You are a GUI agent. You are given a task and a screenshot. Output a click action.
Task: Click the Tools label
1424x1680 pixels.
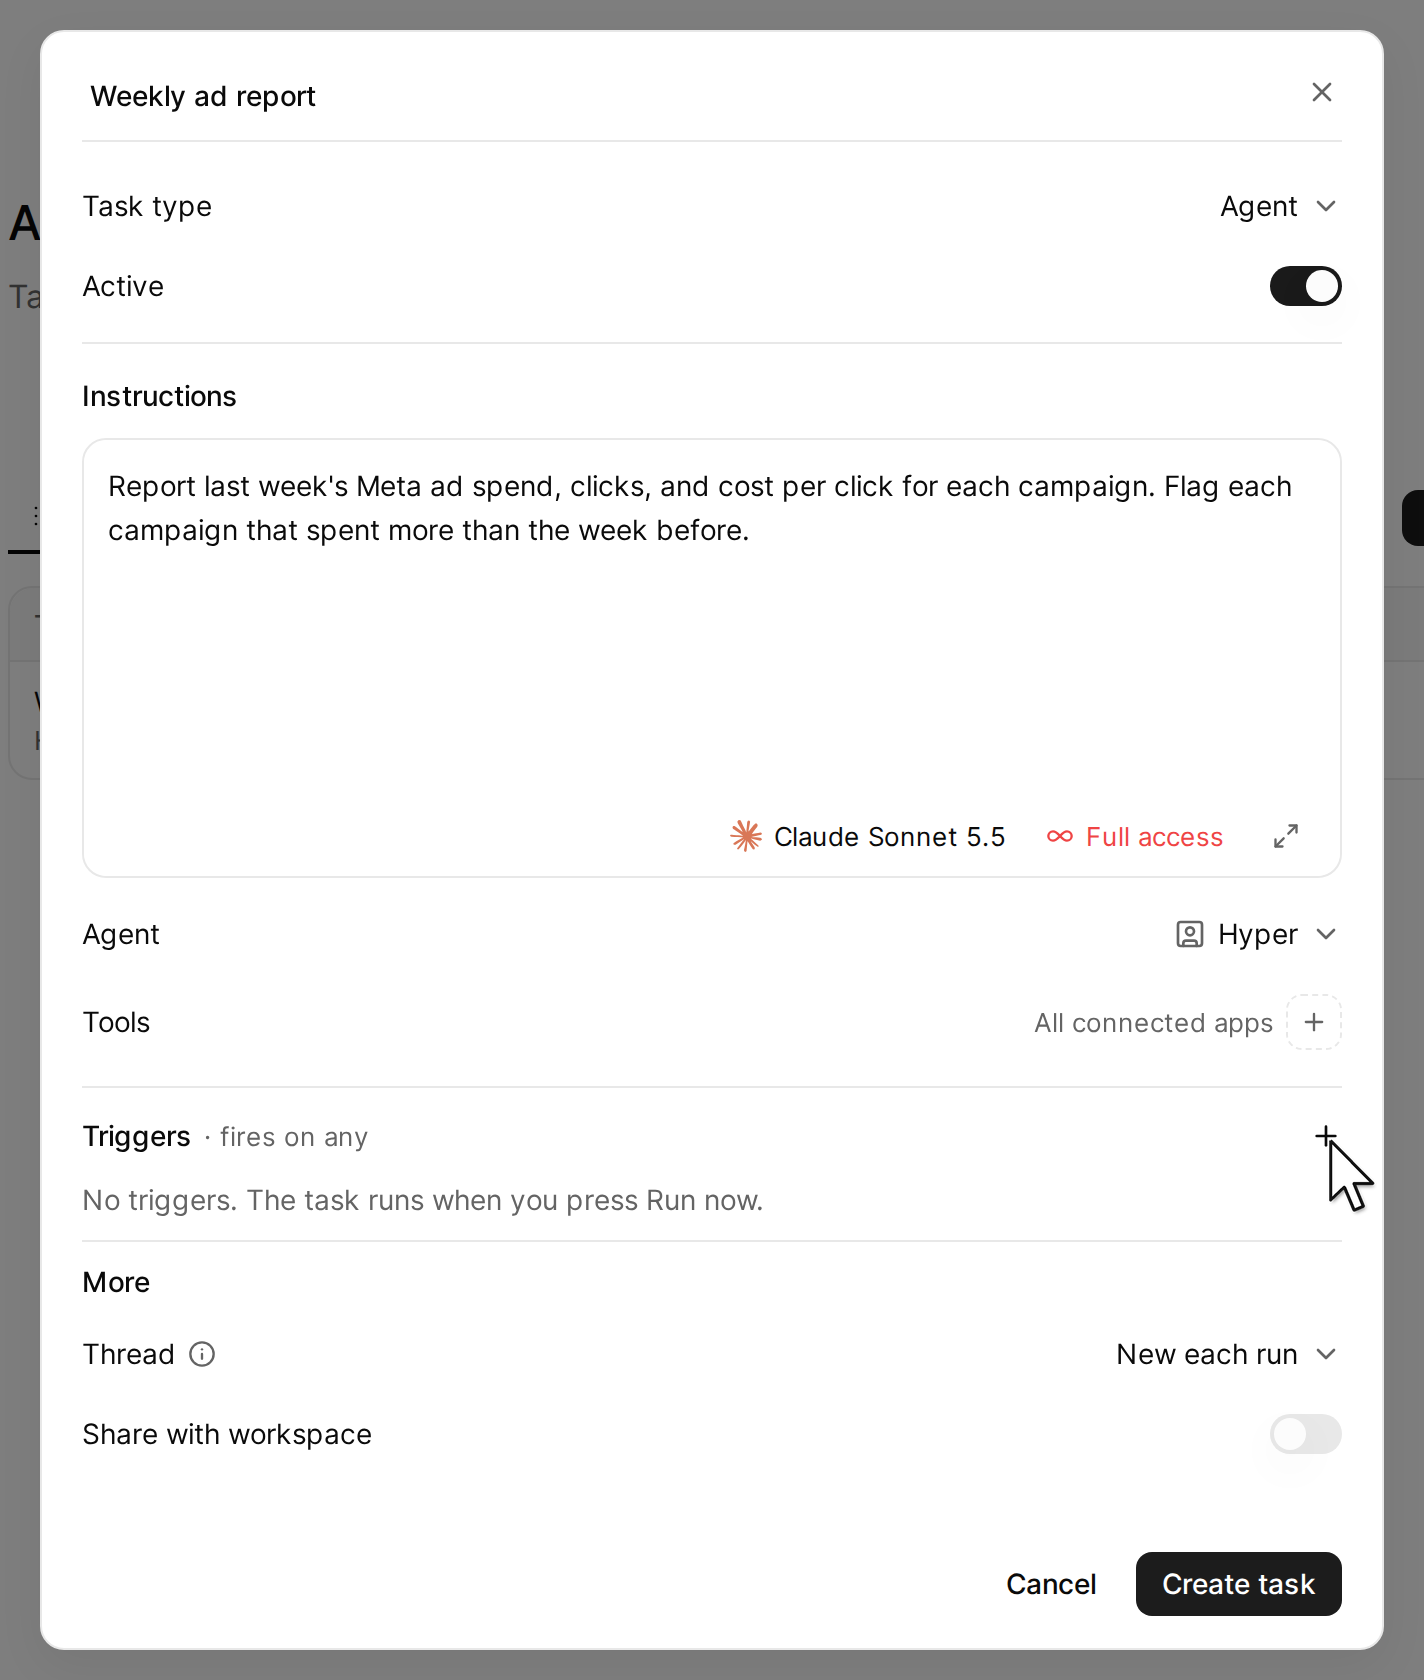116,1022
